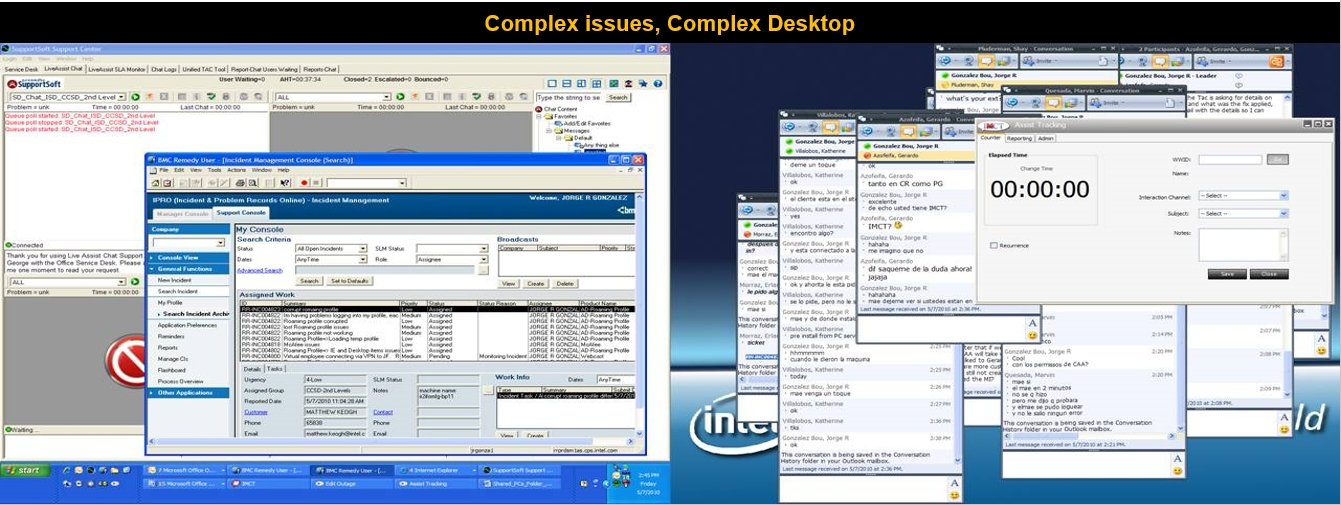Expand Other Applications in Remedy sidebar
Screen dimensions: 1341x505
tap(190, 393)
